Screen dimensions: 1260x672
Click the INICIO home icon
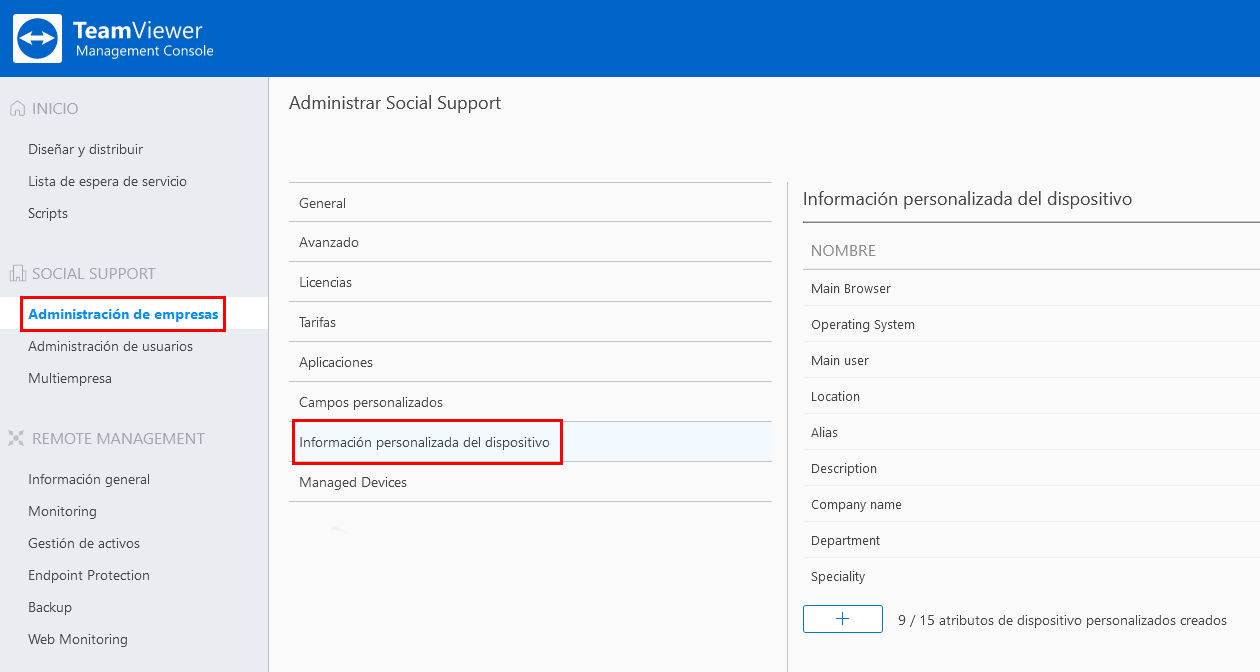(17, 108)
